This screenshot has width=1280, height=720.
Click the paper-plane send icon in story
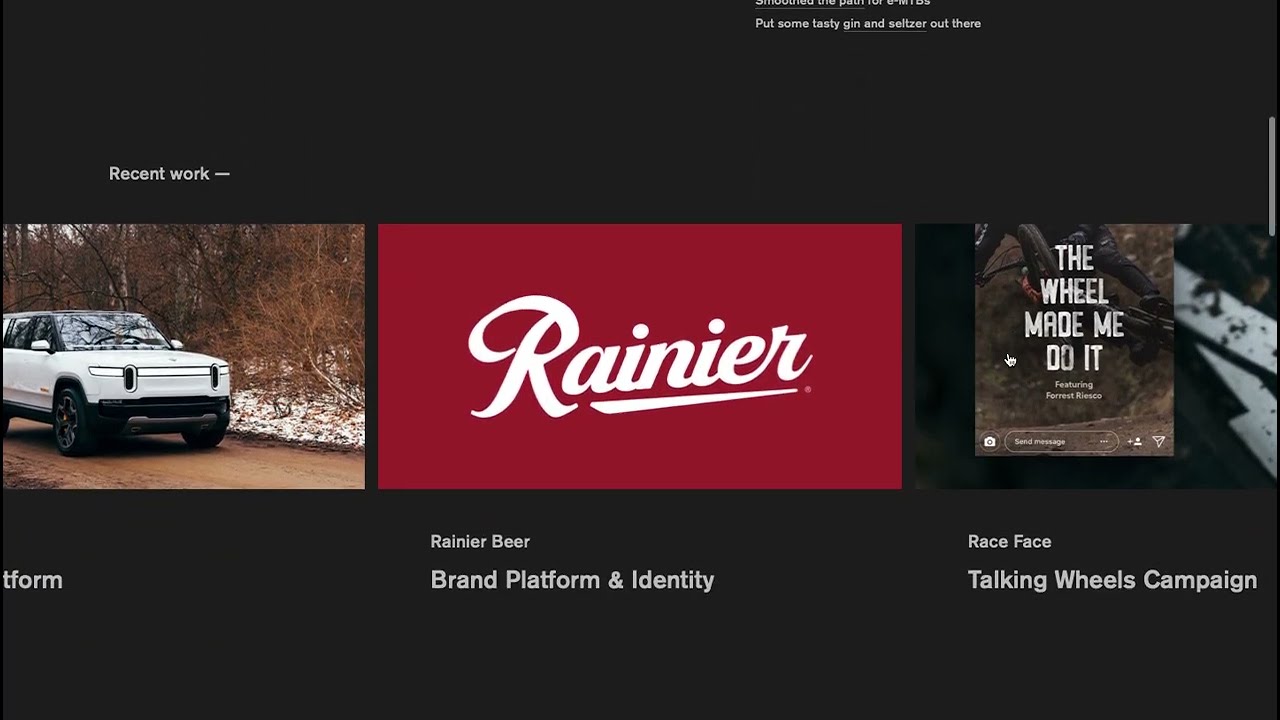click(x=1159, y=442)
